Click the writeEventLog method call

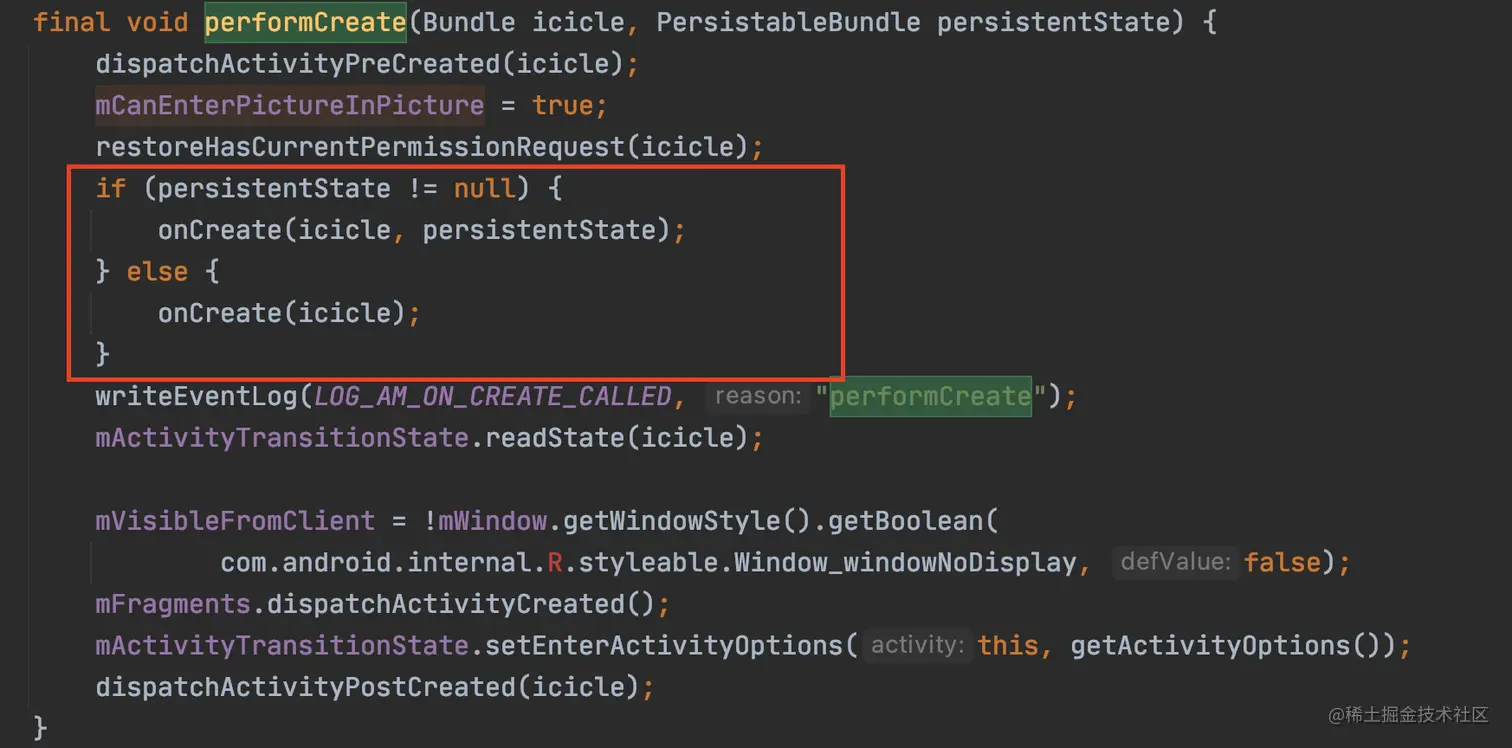[197, 396]
